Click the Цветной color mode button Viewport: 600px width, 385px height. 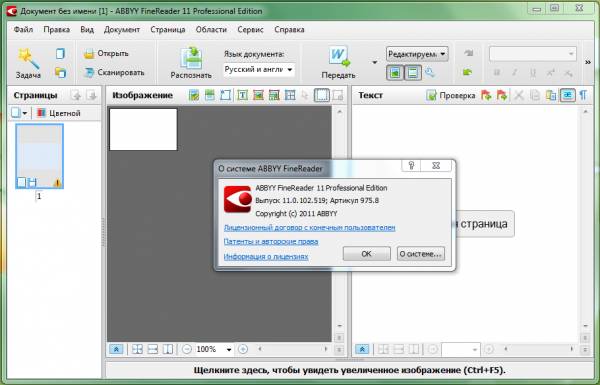coord(59,113)
